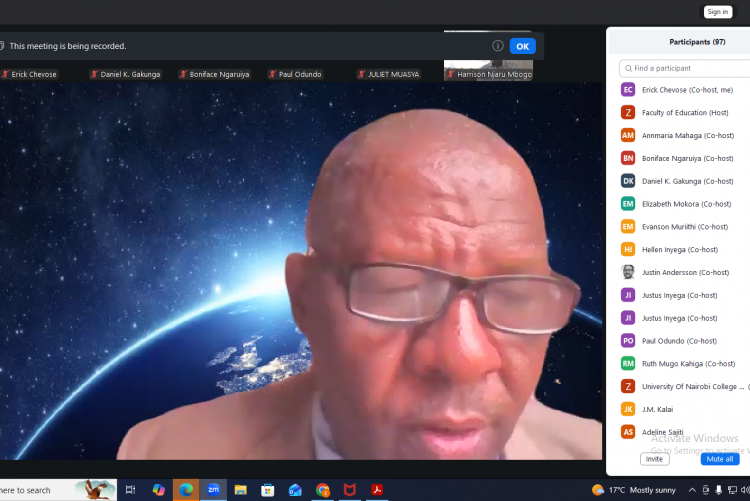Click Annmaria Mahaga's AM avatar icon
The height and width of the screenshot is (501, 750).
click(628, 135)
